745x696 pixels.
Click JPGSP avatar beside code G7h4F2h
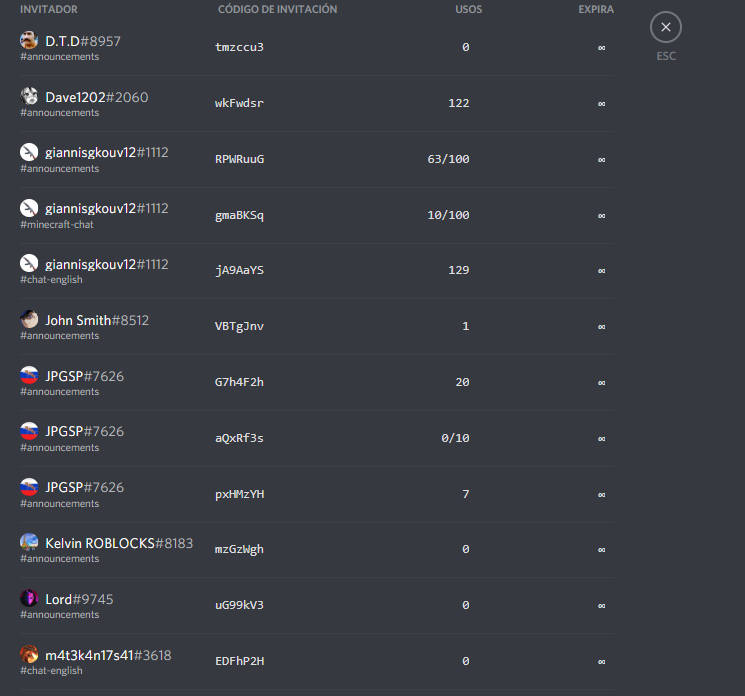(x=29, y=375)
